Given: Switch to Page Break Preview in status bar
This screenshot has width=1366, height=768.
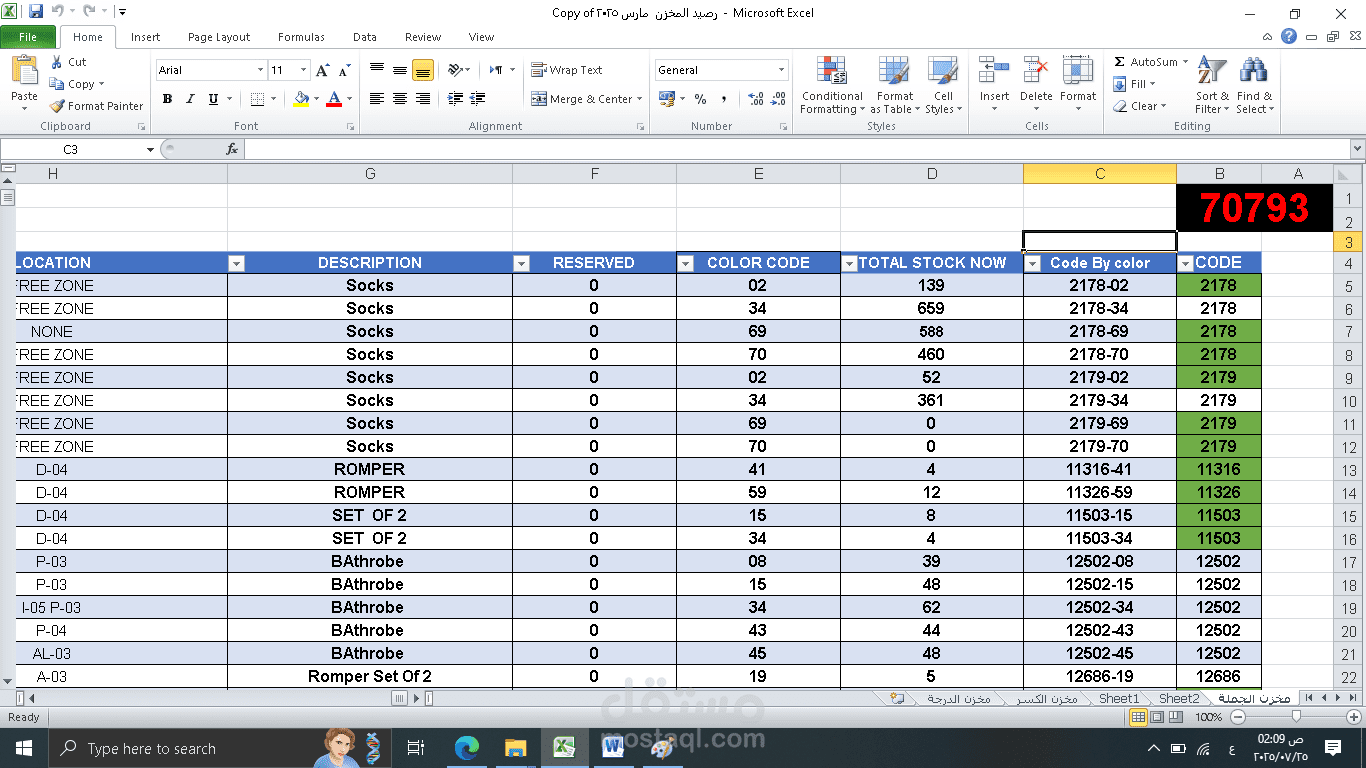Looking at the screenshot, I should pyautogui.click(x=1174, y=717).
